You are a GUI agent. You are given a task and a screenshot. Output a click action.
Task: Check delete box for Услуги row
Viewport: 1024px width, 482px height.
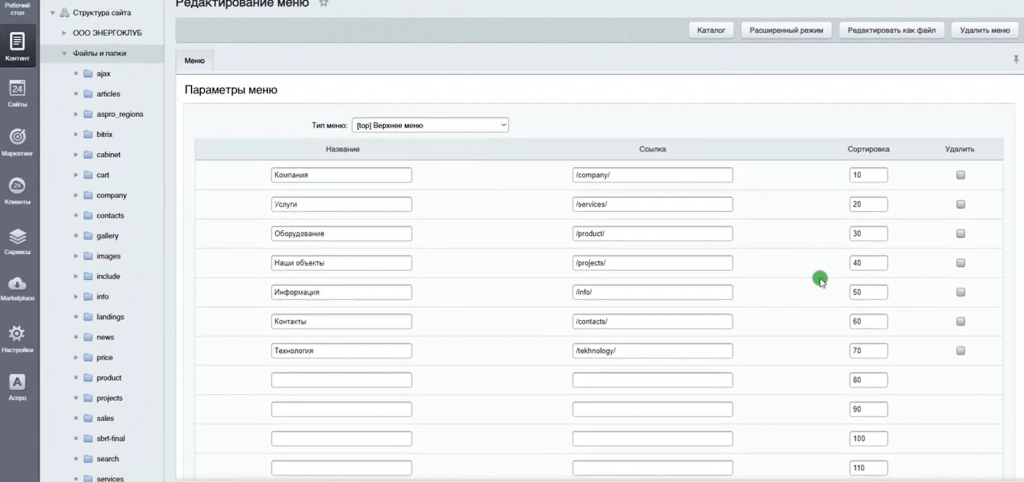960,204
